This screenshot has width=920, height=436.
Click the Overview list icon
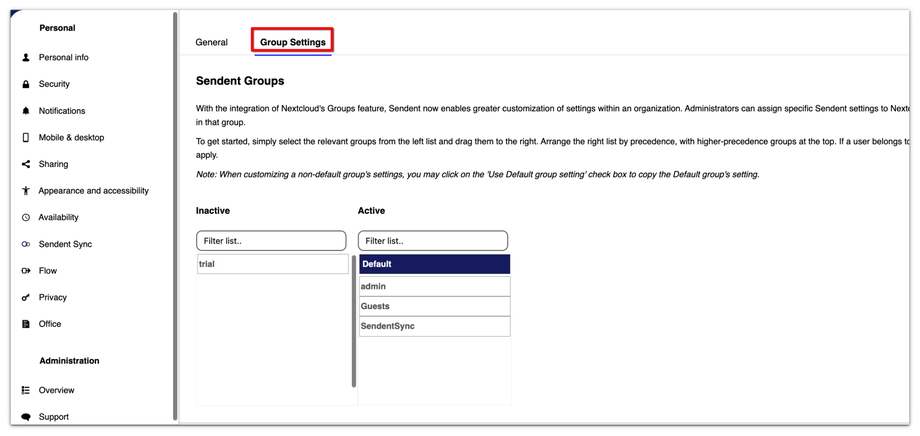(26, 391)
